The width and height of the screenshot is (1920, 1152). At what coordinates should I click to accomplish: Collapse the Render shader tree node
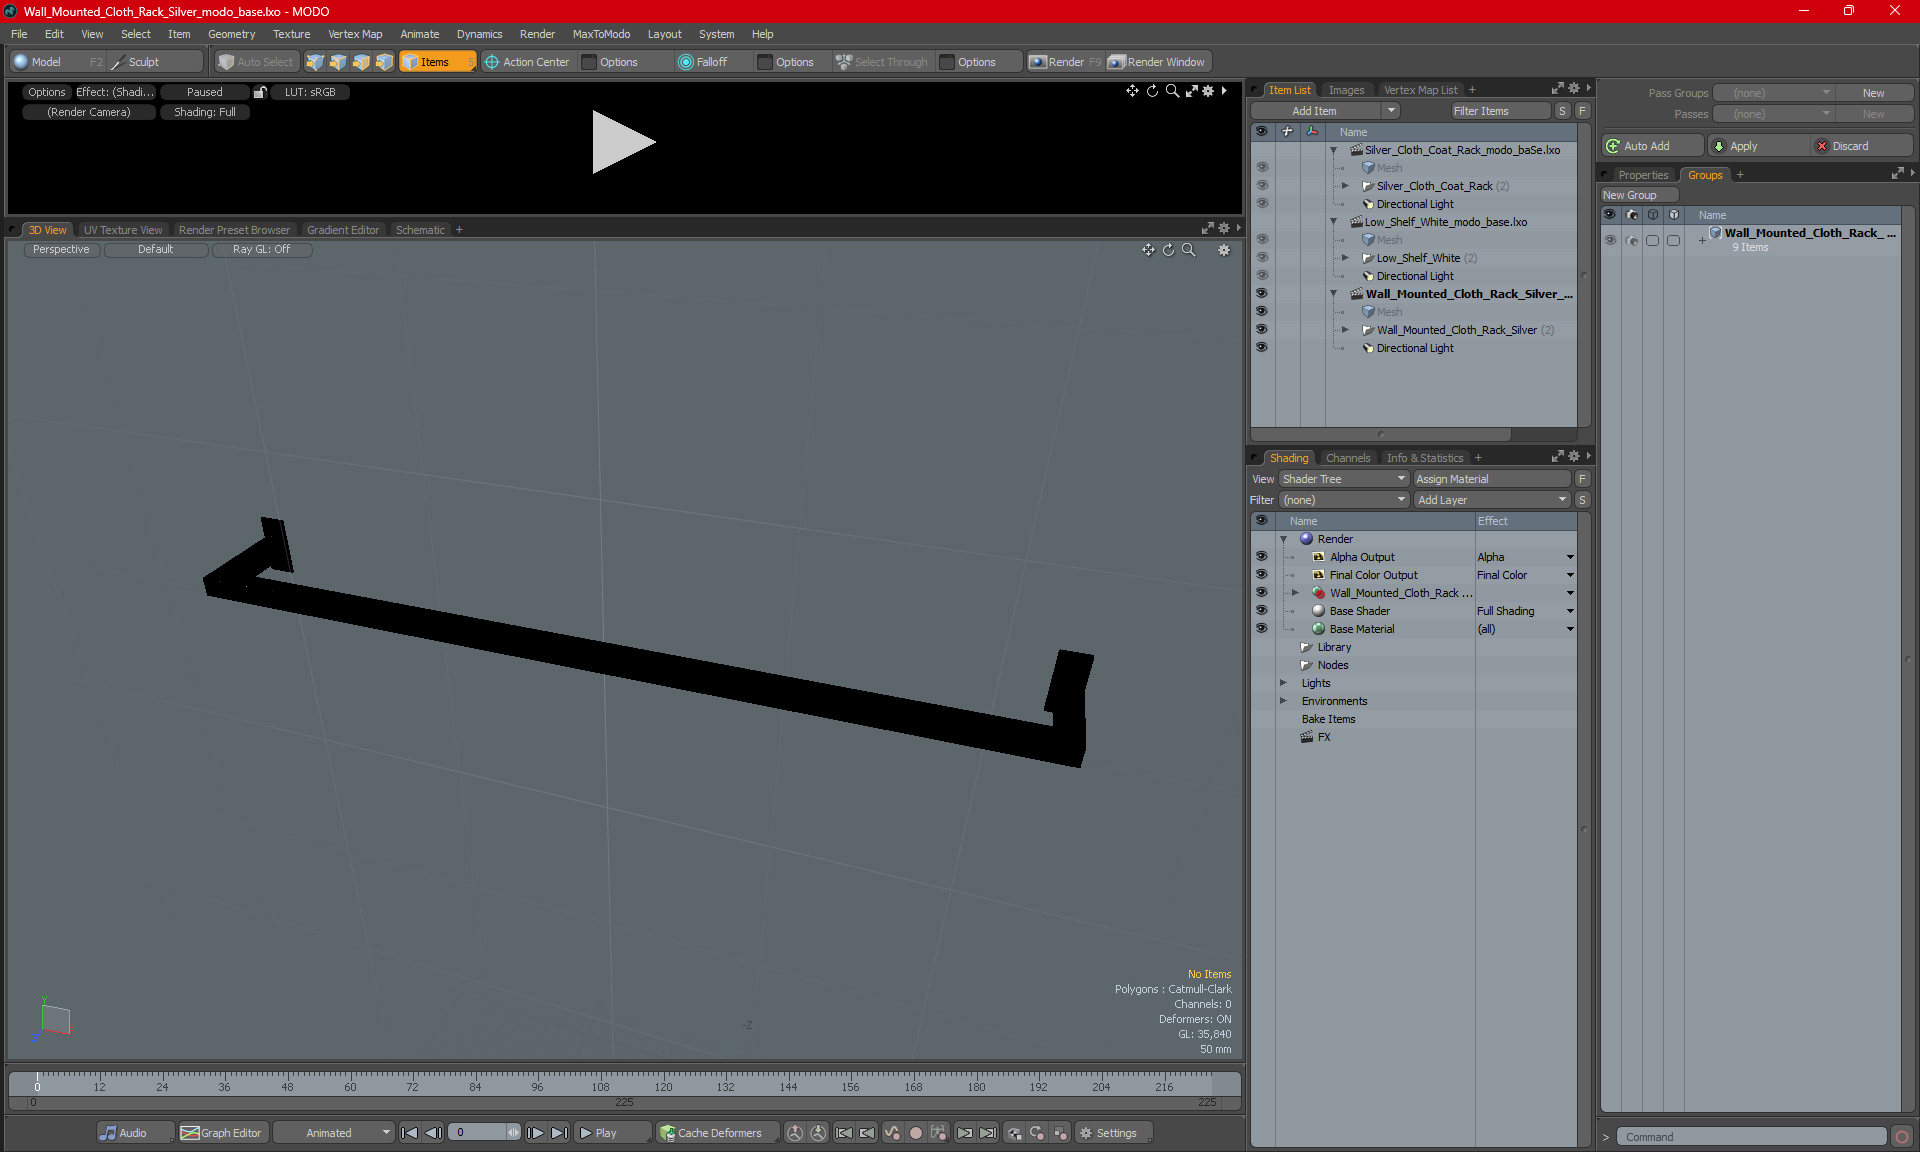pyautogui.click(x=1283, y=539)
